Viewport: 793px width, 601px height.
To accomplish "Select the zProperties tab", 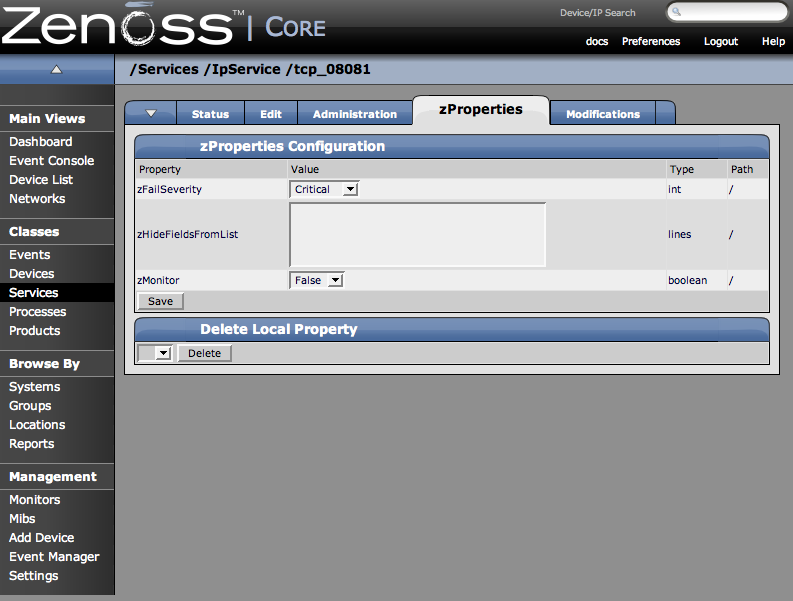I will click(481, 109).
